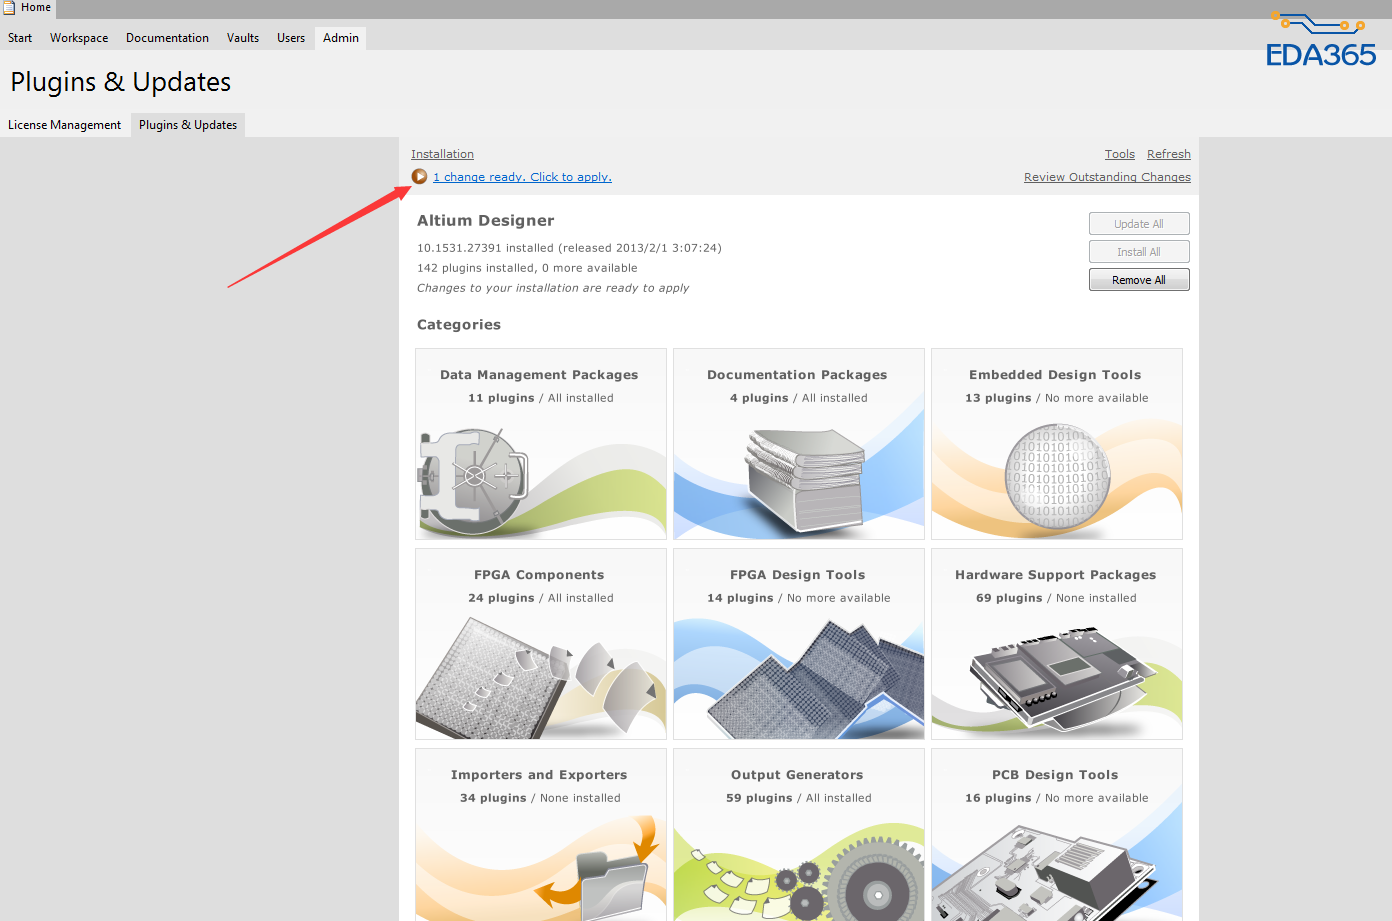Switch to the Vaults menu tab
Viewport: 1392px width, 921px height.
click(x=243, y=38)
